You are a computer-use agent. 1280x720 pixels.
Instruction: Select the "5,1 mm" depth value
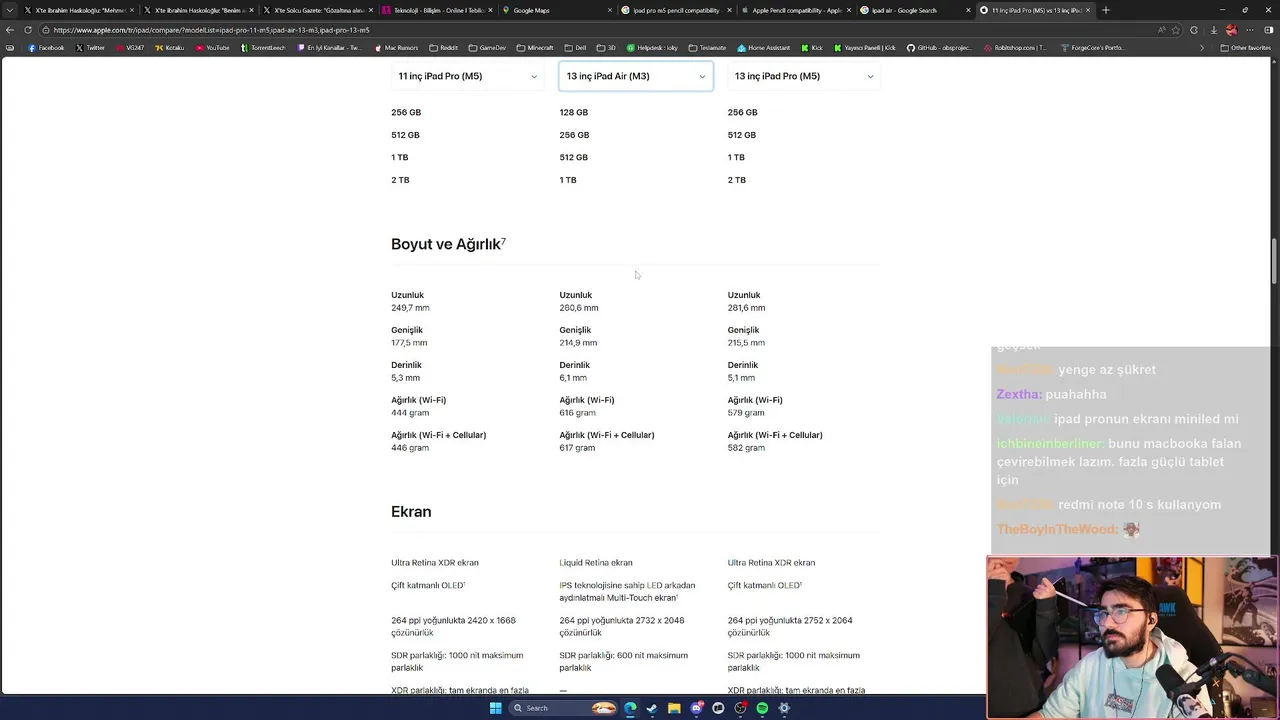741,378
